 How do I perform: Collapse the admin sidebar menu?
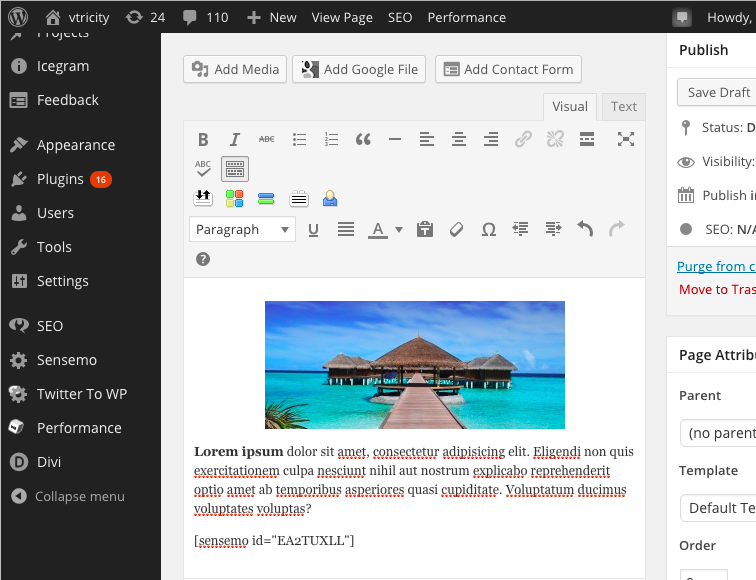68,496
